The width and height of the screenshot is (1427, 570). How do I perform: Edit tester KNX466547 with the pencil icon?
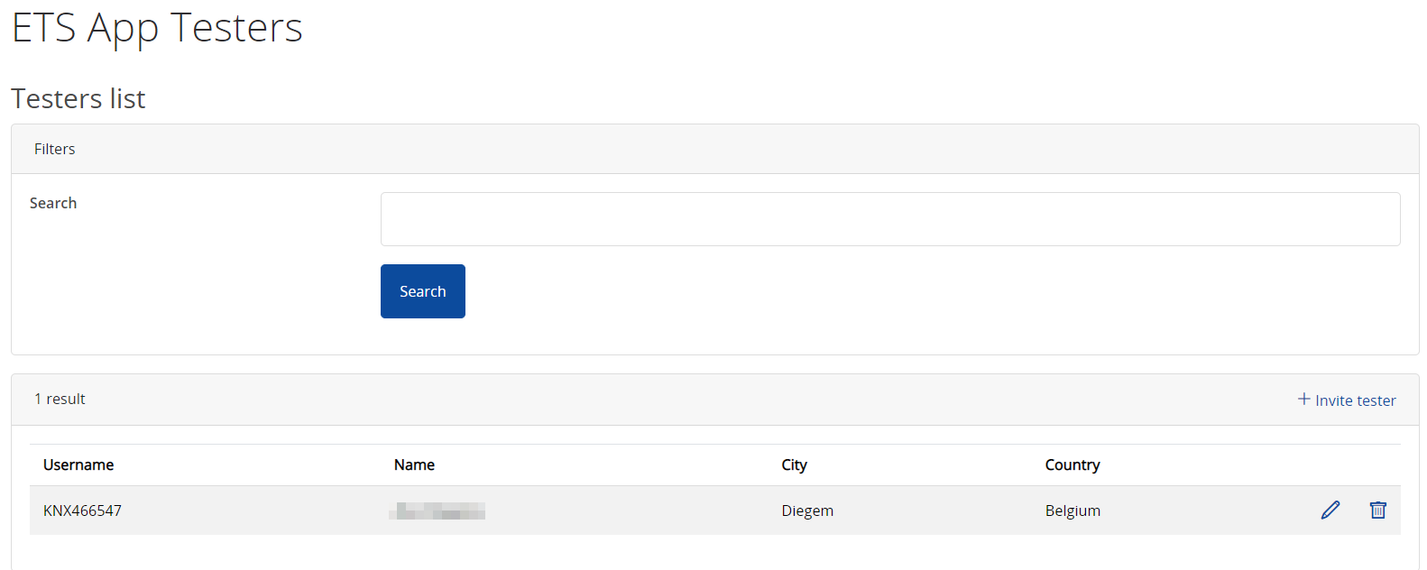click(1330, 510)
